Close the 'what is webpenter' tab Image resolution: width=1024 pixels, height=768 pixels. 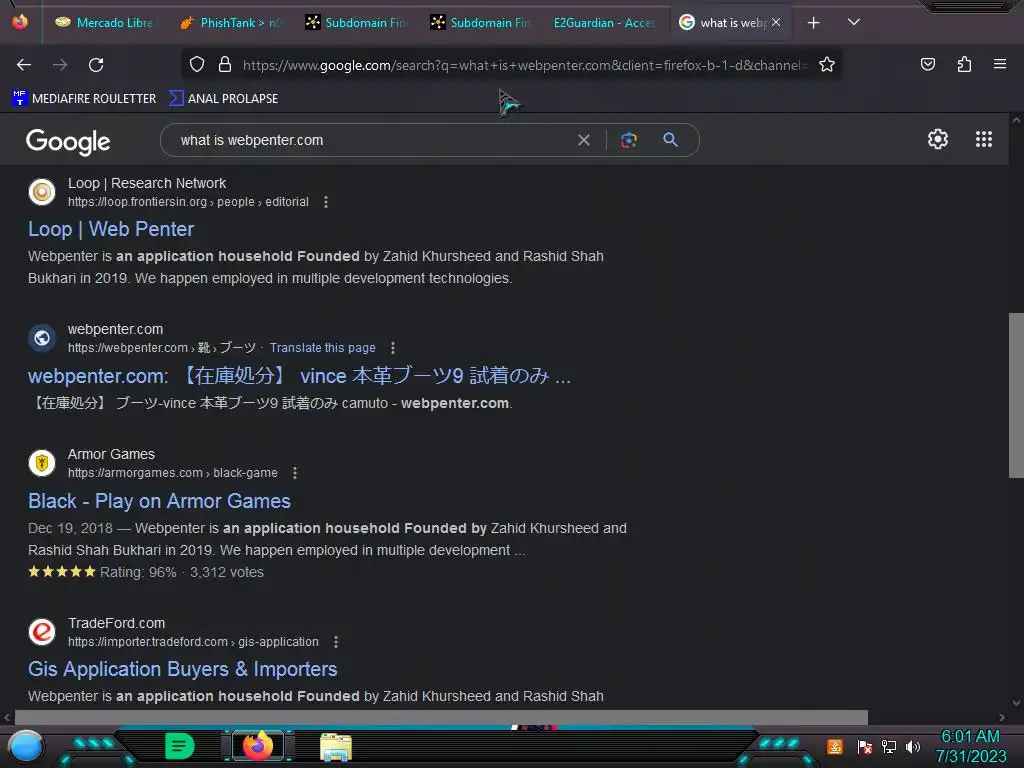[776, 22]
